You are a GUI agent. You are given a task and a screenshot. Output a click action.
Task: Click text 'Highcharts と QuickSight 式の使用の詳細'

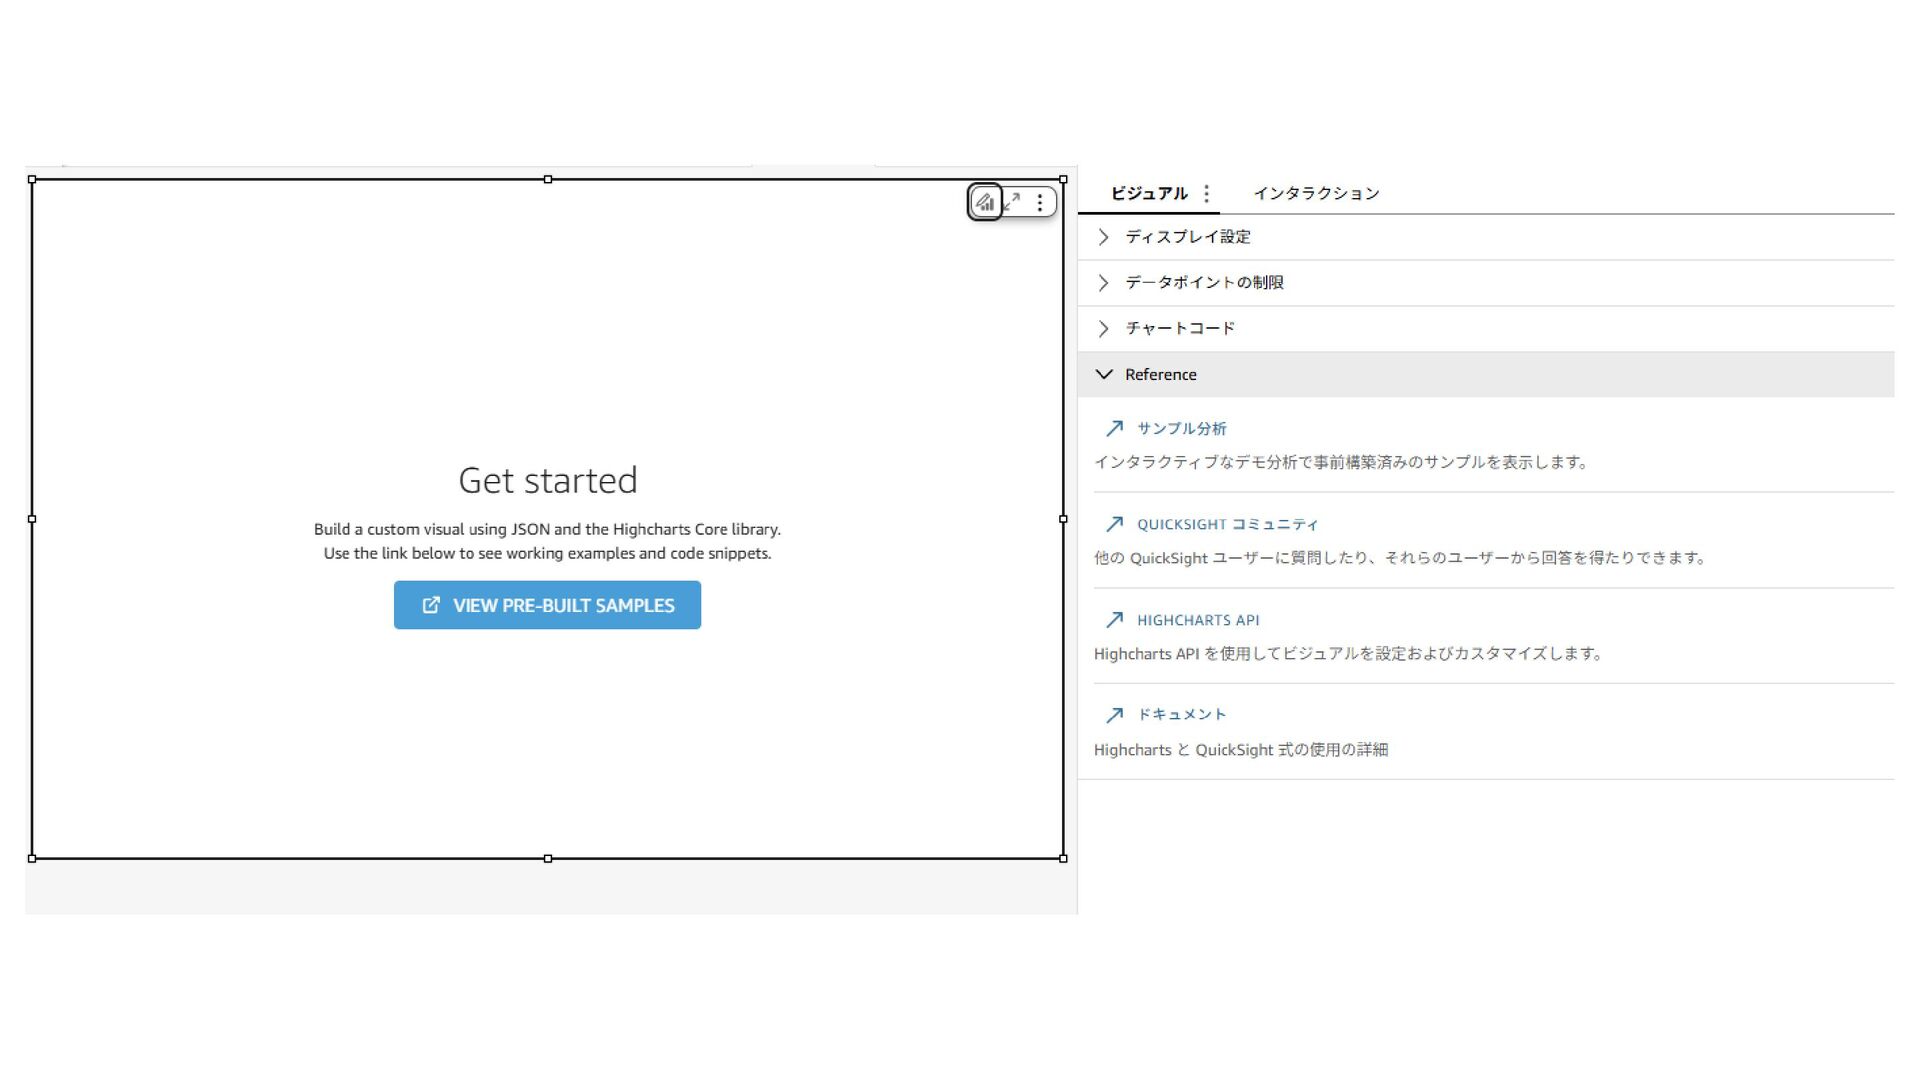(1241, 750)
